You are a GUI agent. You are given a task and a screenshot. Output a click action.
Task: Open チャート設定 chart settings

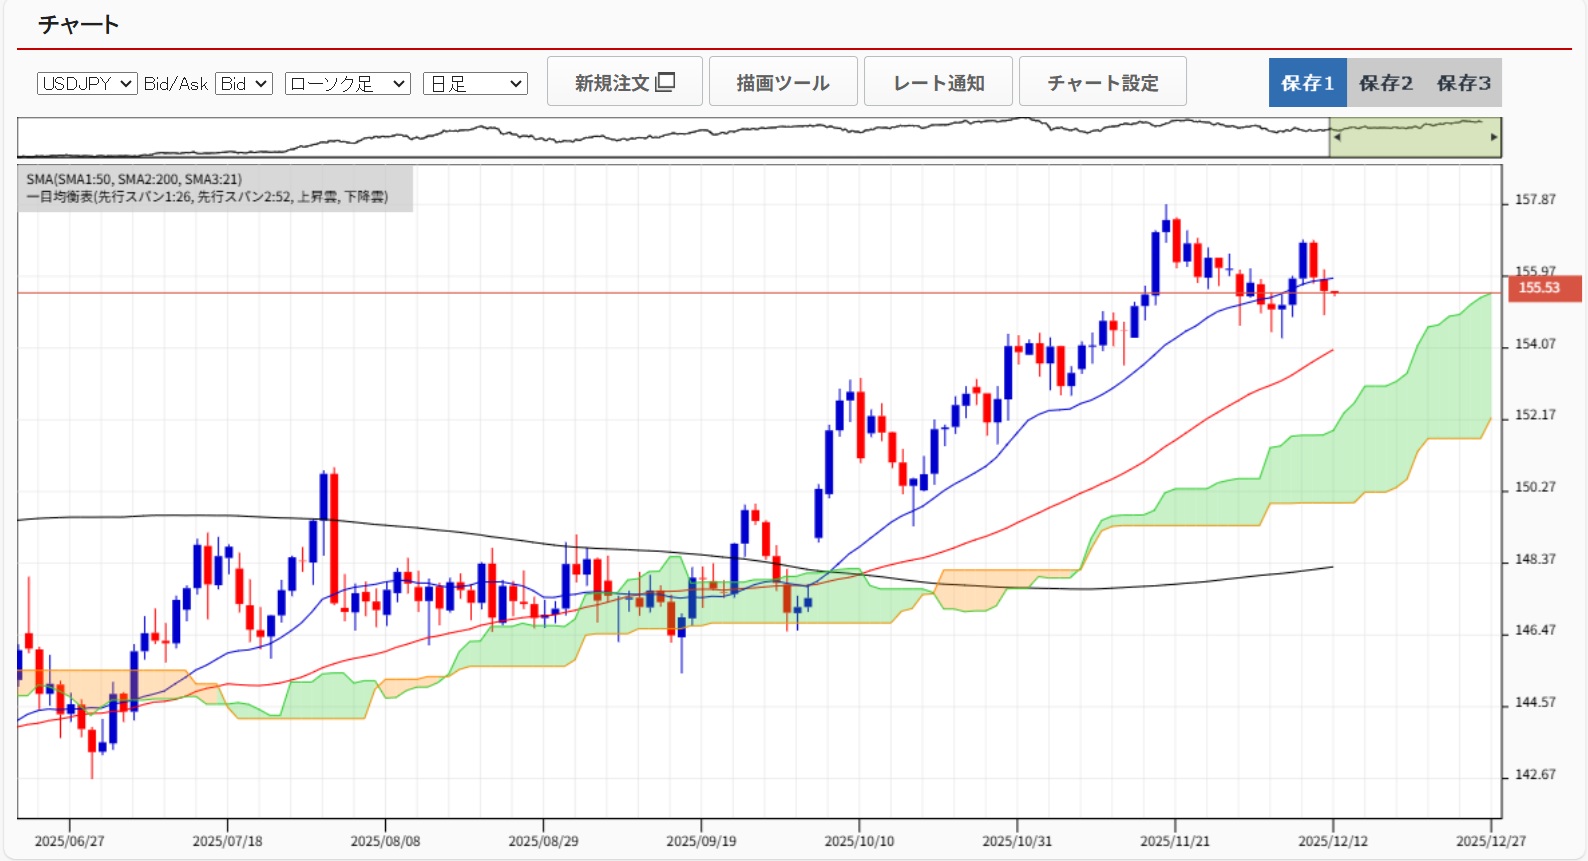pos(1102,82)
